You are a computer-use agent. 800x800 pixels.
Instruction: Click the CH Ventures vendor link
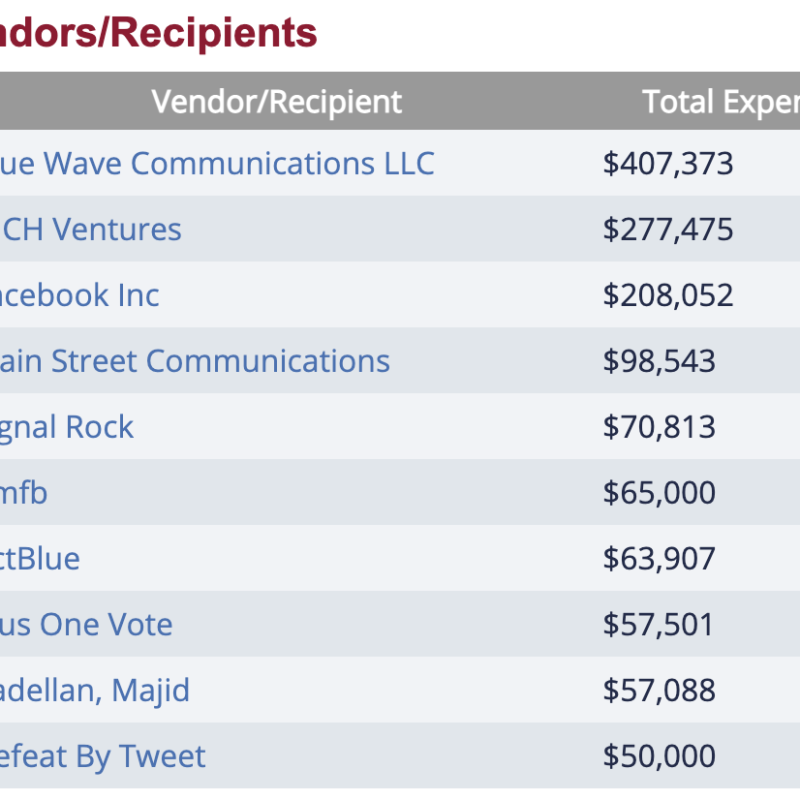click(x=91, y=229)
